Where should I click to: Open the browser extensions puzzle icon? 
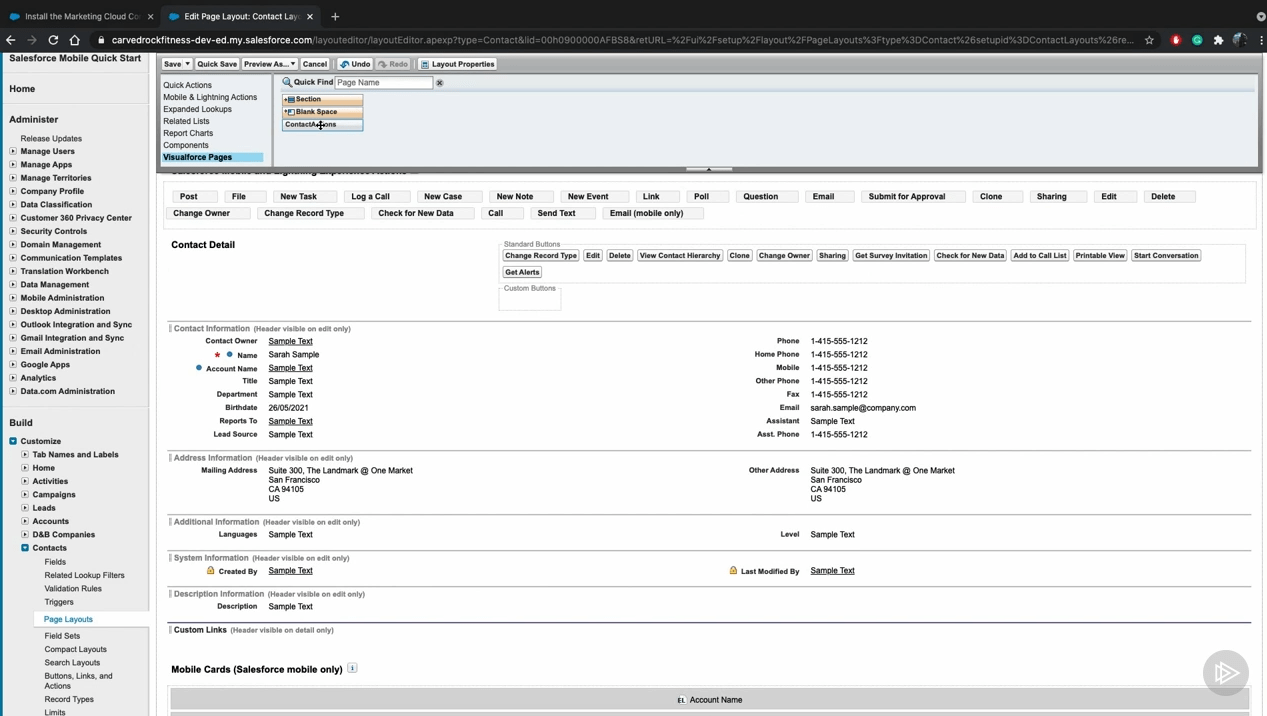[x=1218, y=40]
